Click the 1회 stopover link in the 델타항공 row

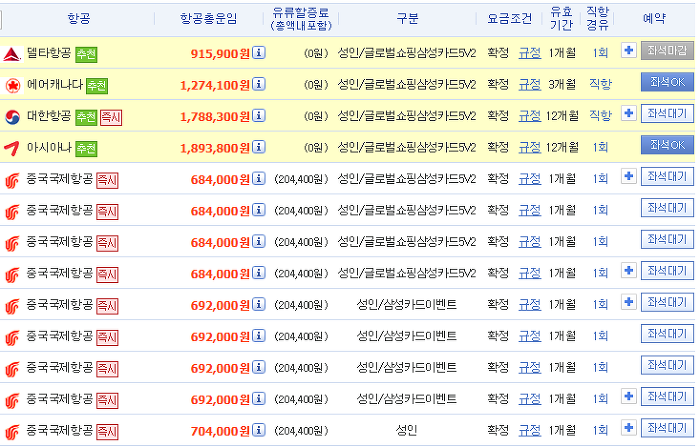[600, 53]
